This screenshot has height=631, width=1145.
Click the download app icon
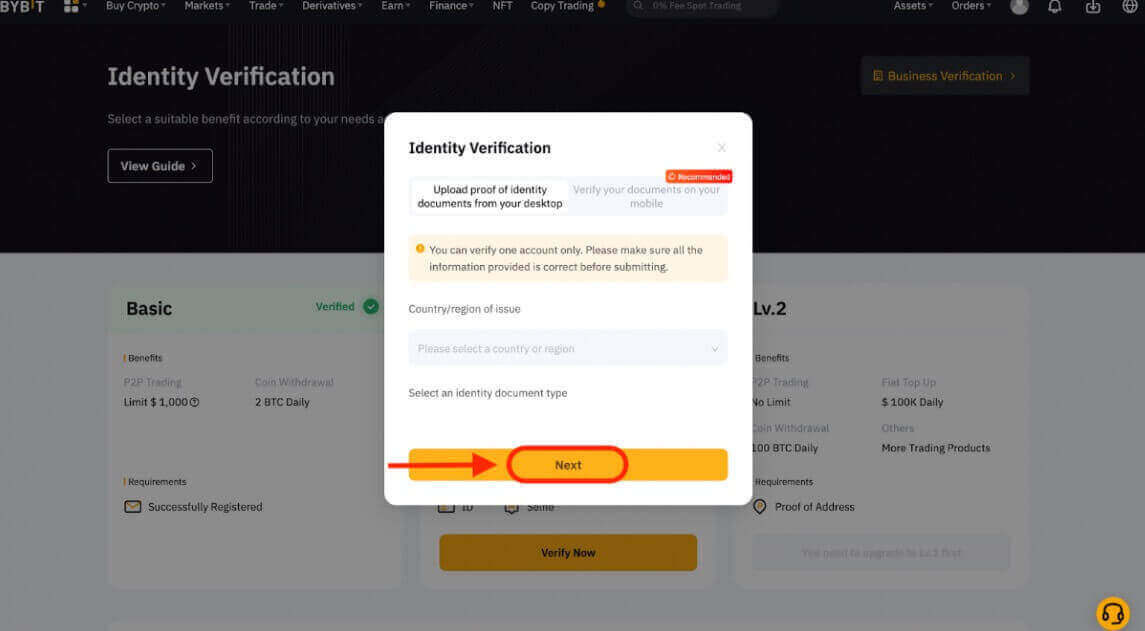pos(1092,7)
